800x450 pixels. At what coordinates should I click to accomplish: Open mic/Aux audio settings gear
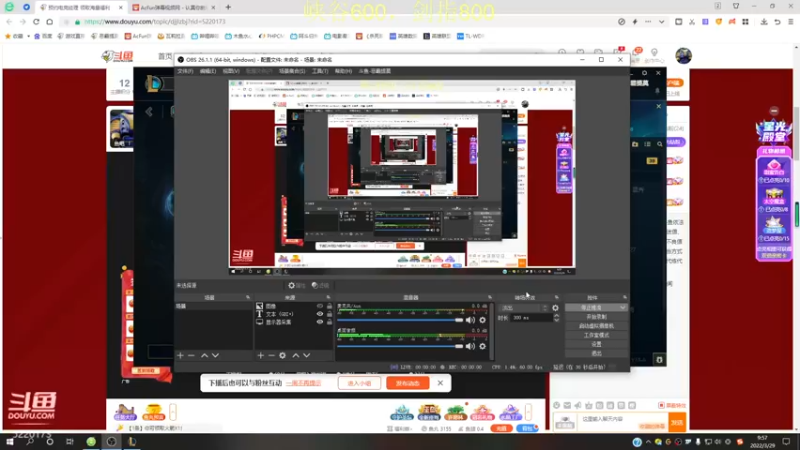coord(482,320)
